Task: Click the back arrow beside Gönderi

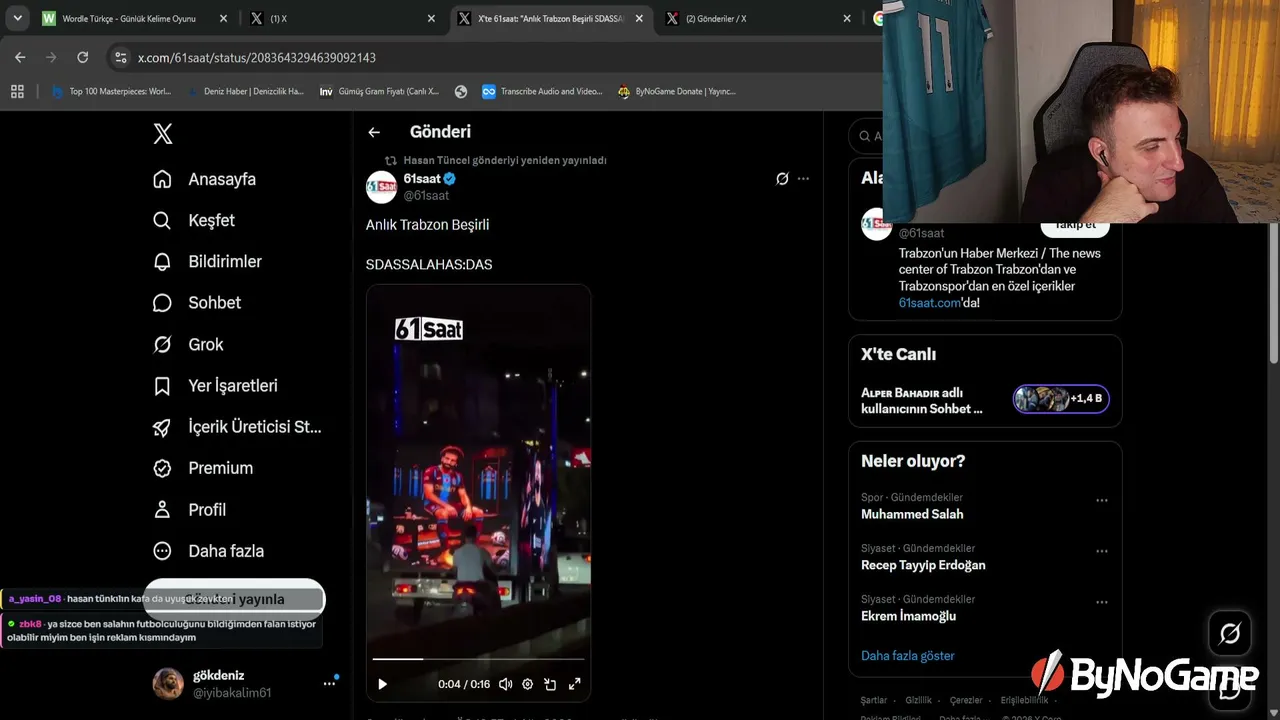Action: [x=374, y=132]
